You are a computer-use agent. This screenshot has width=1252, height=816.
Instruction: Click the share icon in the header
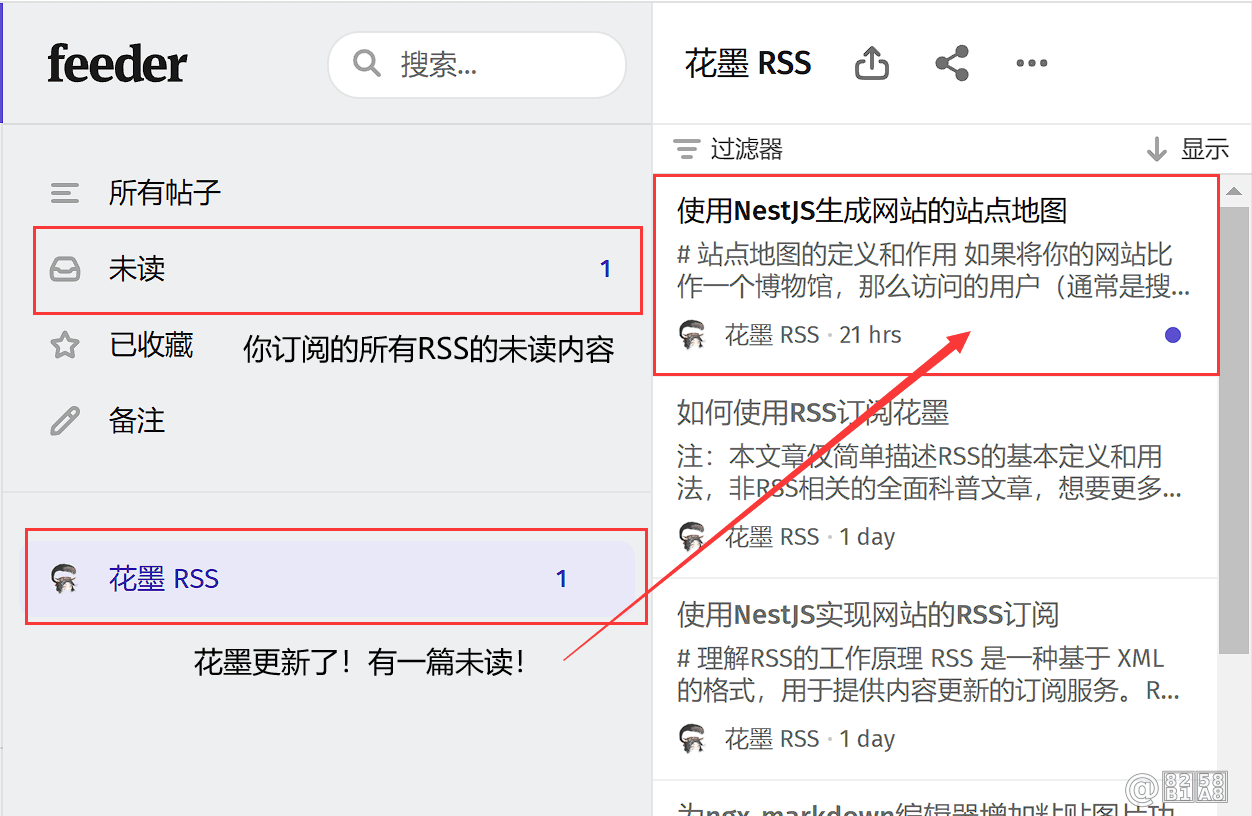pyautogui.click(x=952, y=63)
